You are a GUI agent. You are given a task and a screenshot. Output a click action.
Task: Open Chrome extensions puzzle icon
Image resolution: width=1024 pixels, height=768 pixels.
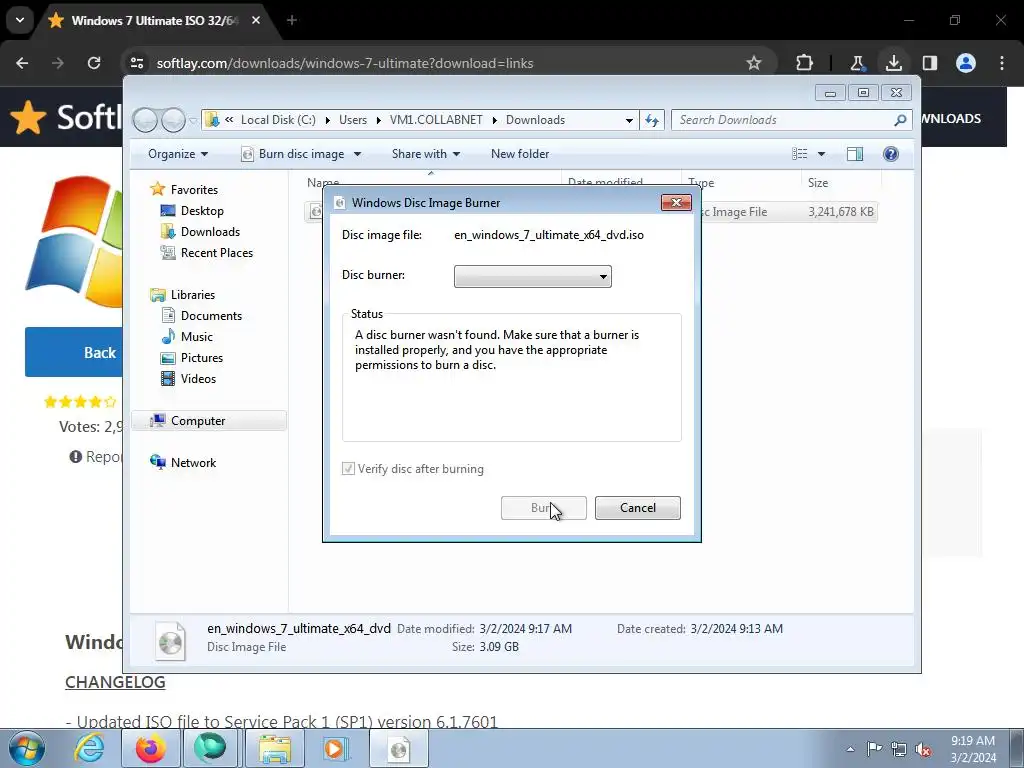805,63
